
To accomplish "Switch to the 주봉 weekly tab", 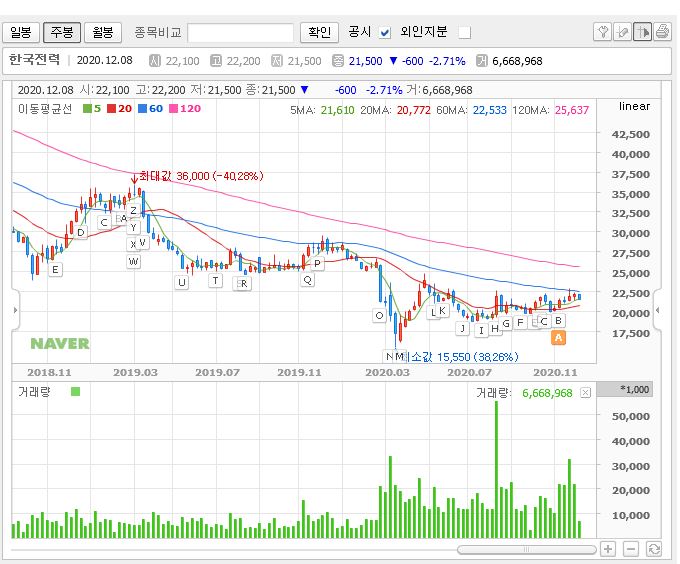I will point(62,33).
